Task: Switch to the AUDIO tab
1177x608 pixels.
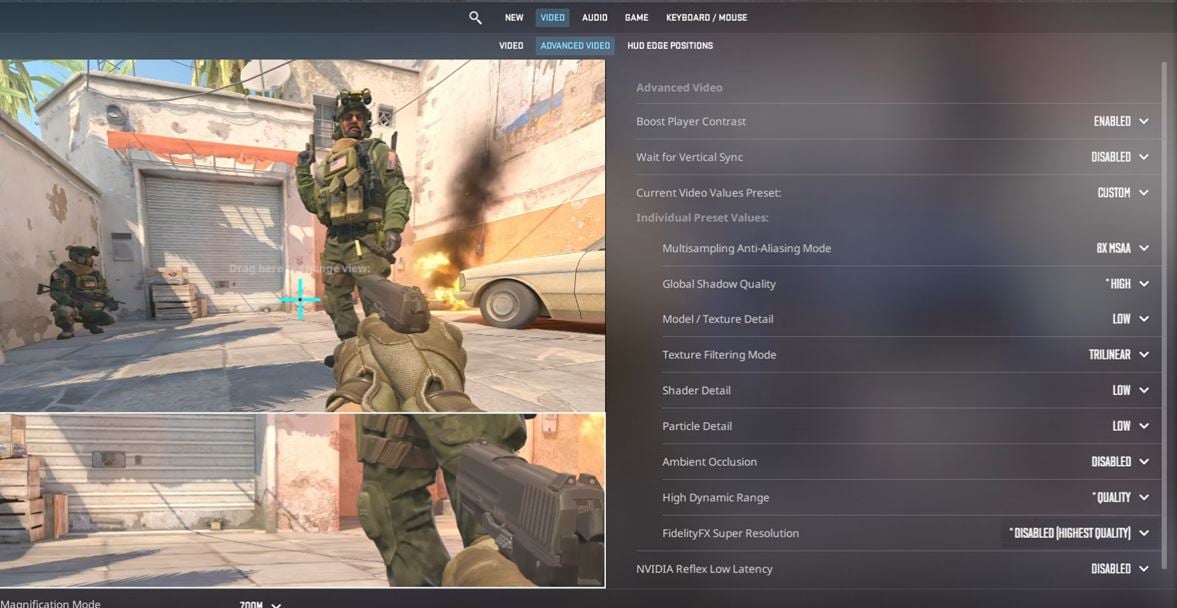Action: point(595,17)
